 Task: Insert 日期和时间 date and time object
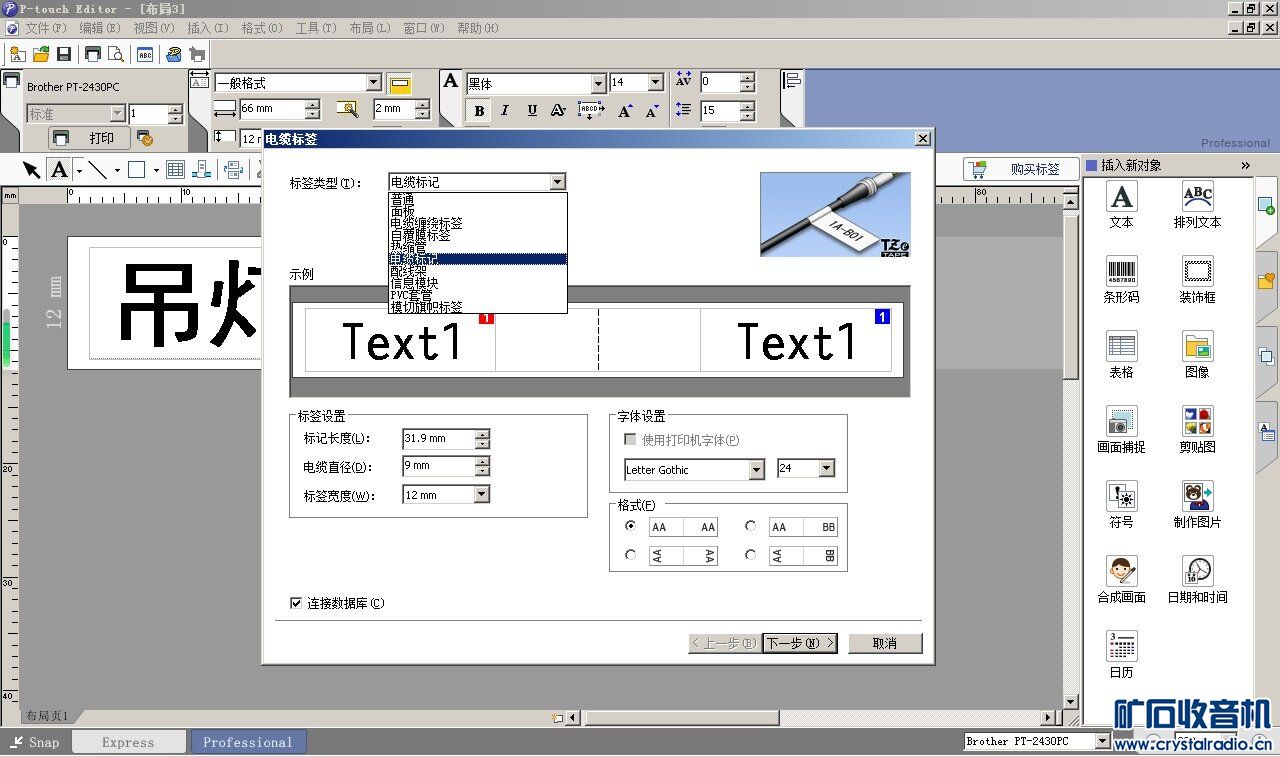click(x=1197, y=572)
